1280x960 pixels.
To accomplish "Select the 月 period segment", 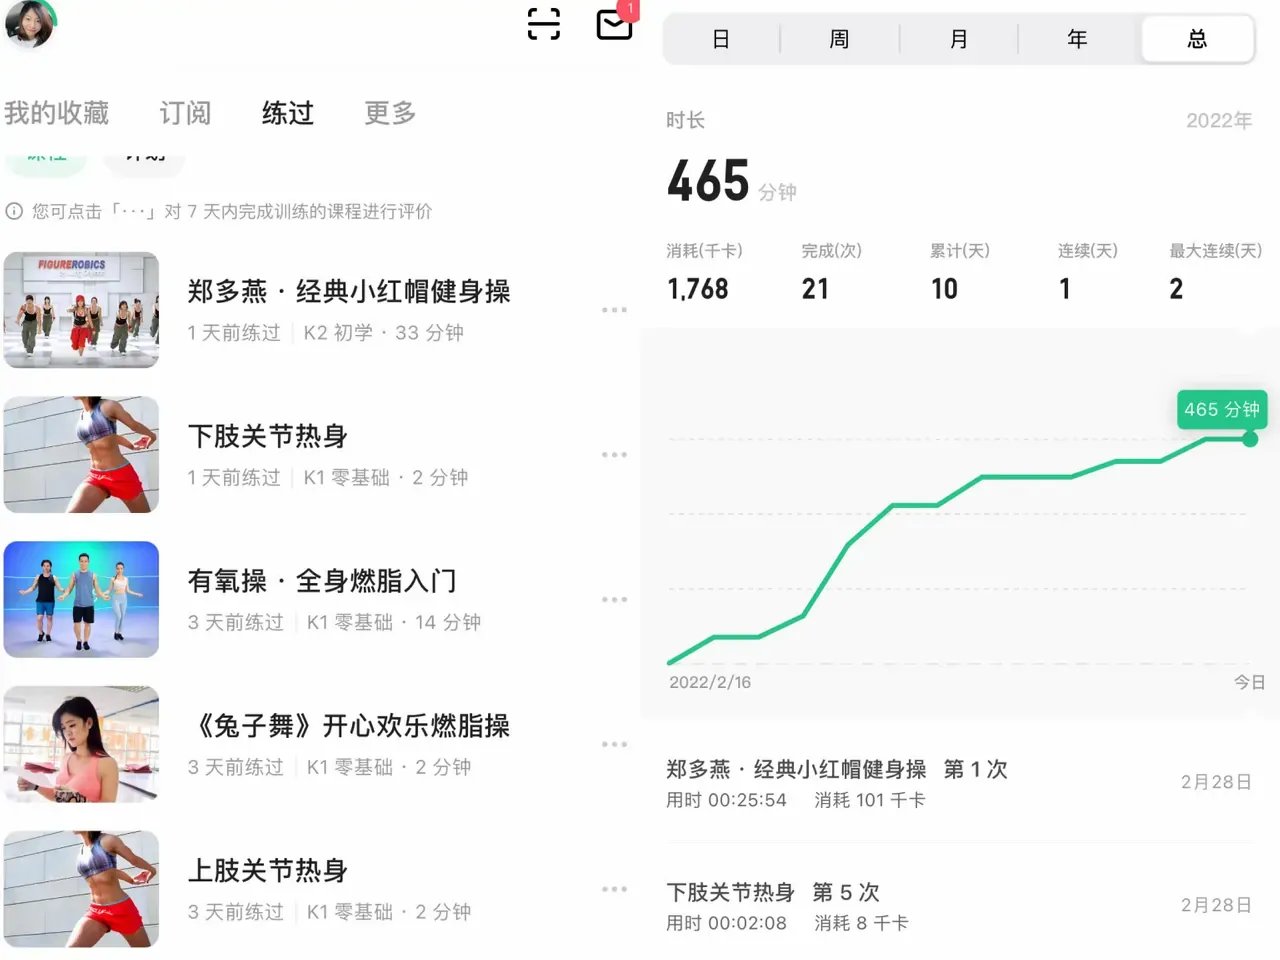I will coord(958,39).
